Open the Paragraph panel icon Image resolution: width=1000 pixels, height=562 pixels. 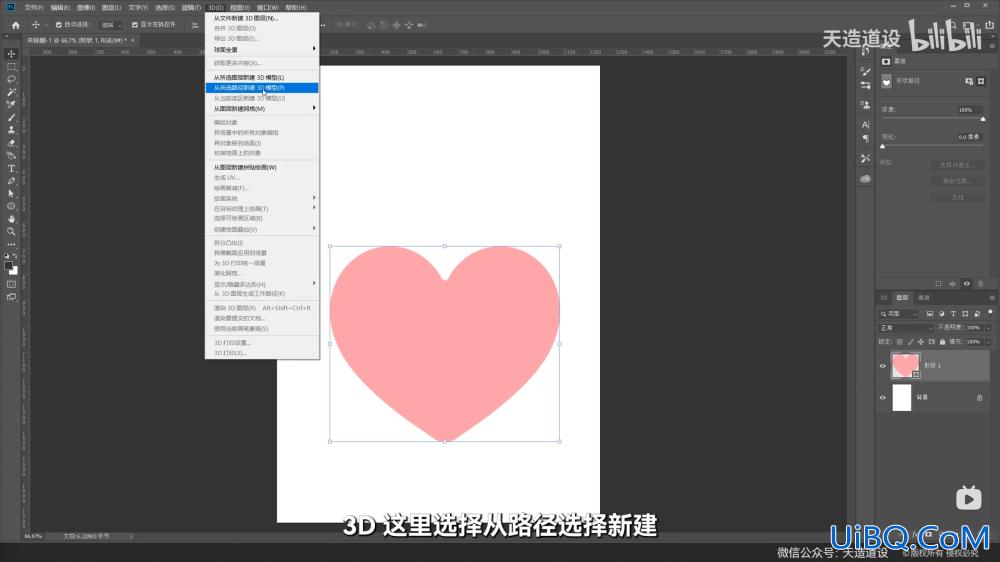tap(865, 138)
